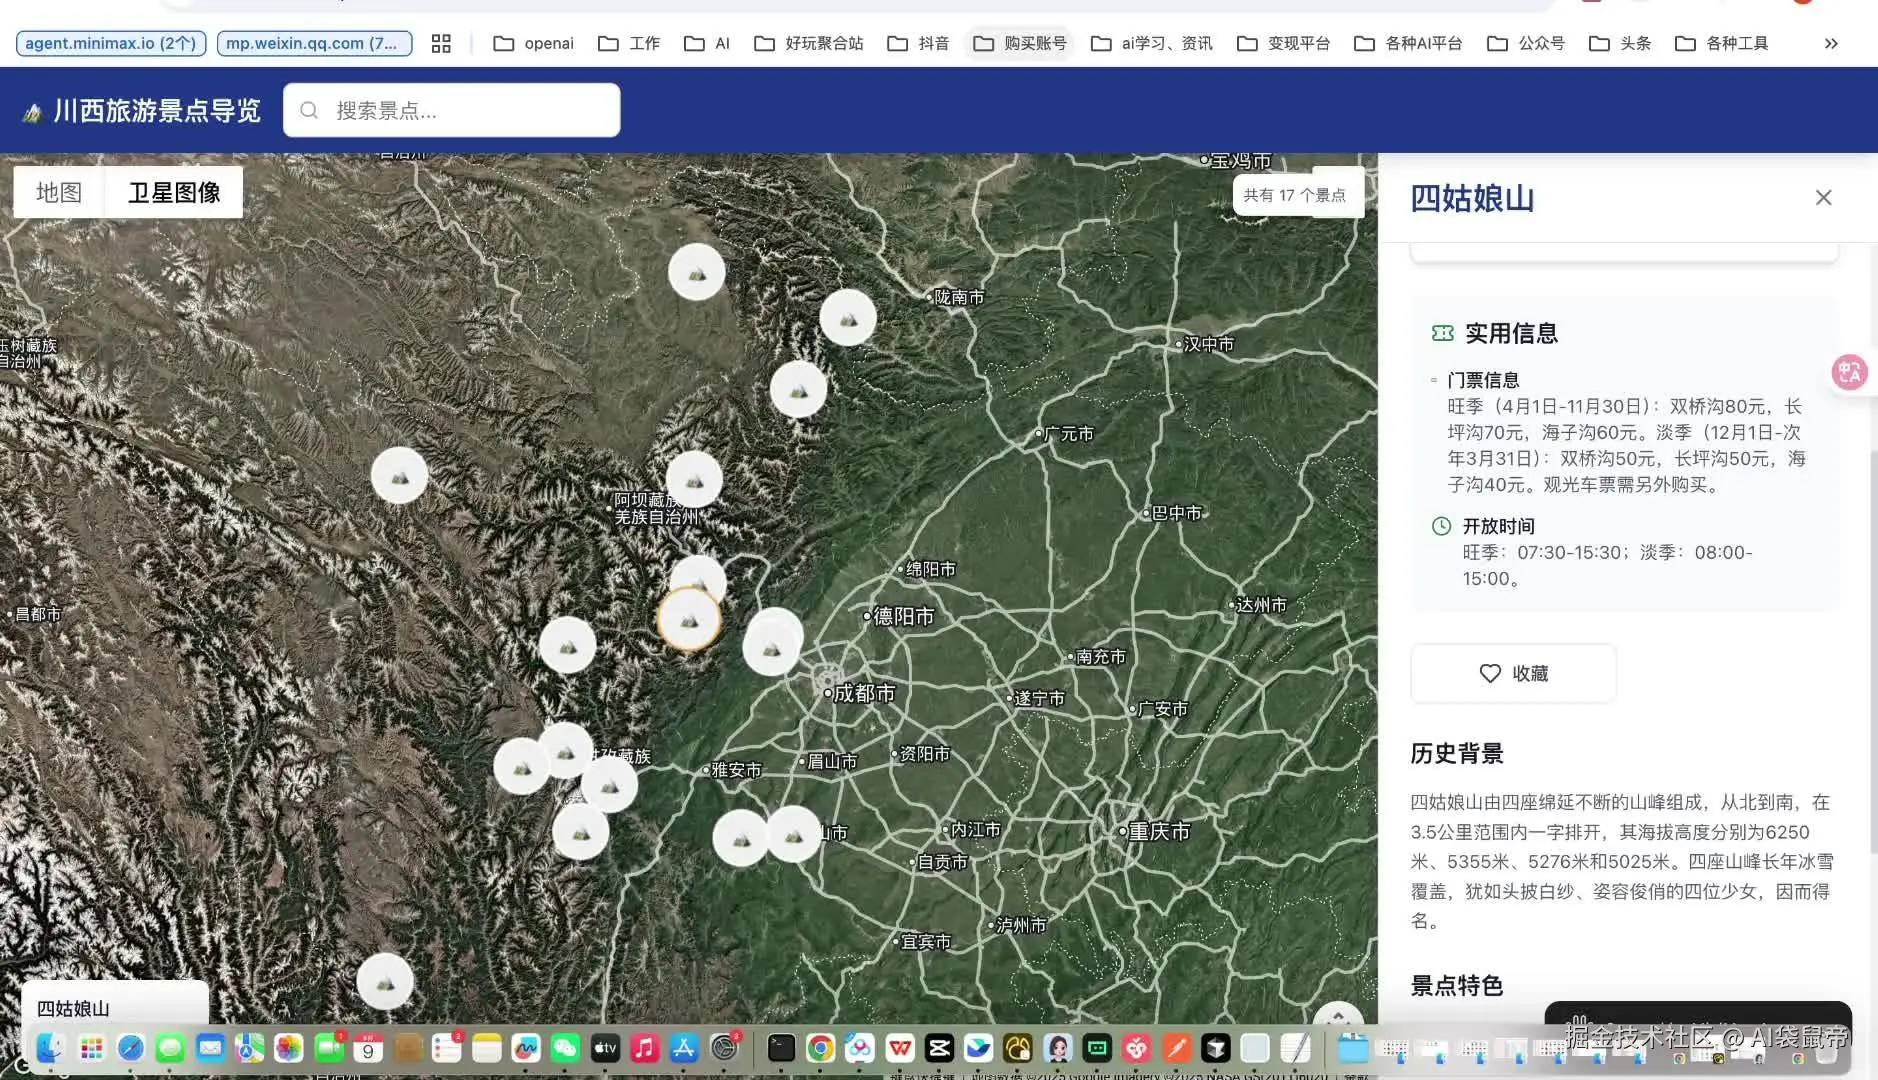Click the 重庆市 label on the map

[x=1159, y=831]
